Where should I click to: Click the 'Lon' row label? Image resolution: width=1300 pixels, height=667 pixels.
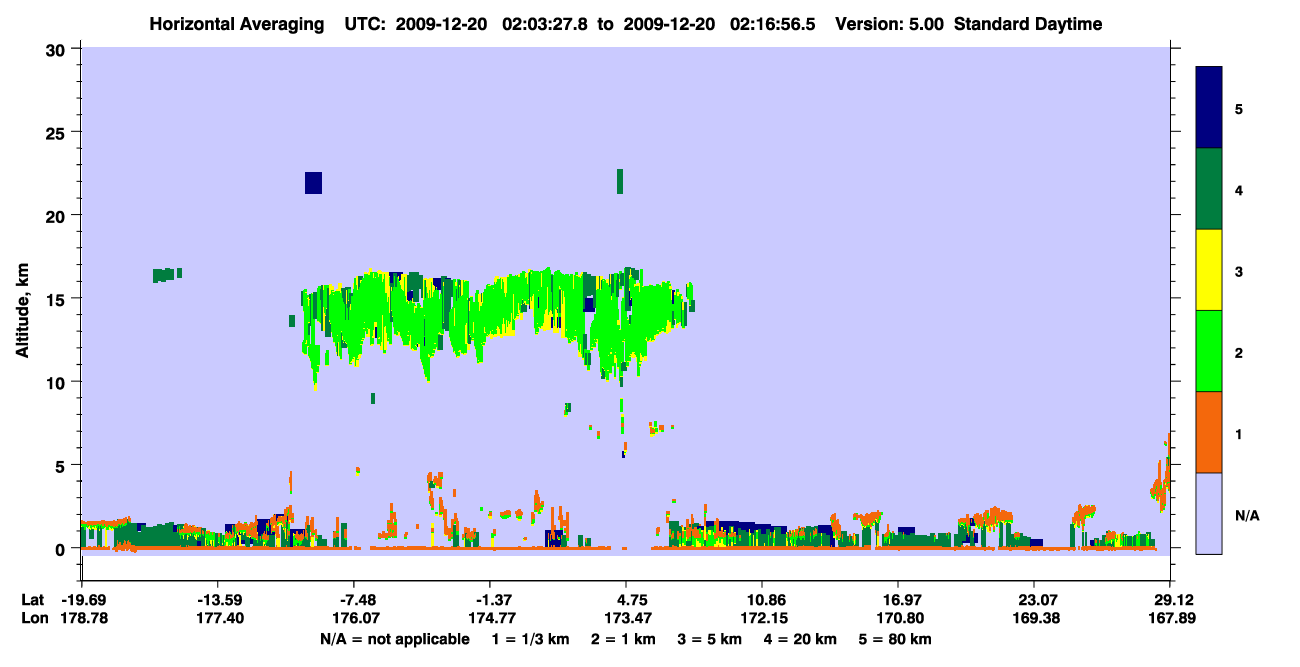(33, 618)
